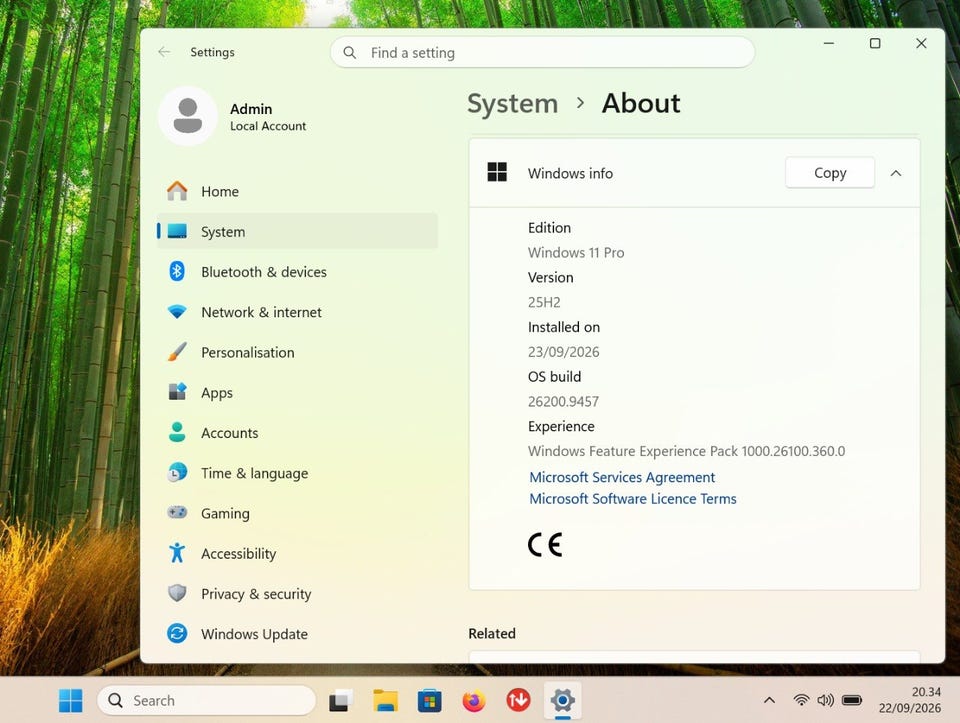Select the System monitor icon
This screenshot has width=960, height=723.
pyautogui.click(x=177, y=231)
